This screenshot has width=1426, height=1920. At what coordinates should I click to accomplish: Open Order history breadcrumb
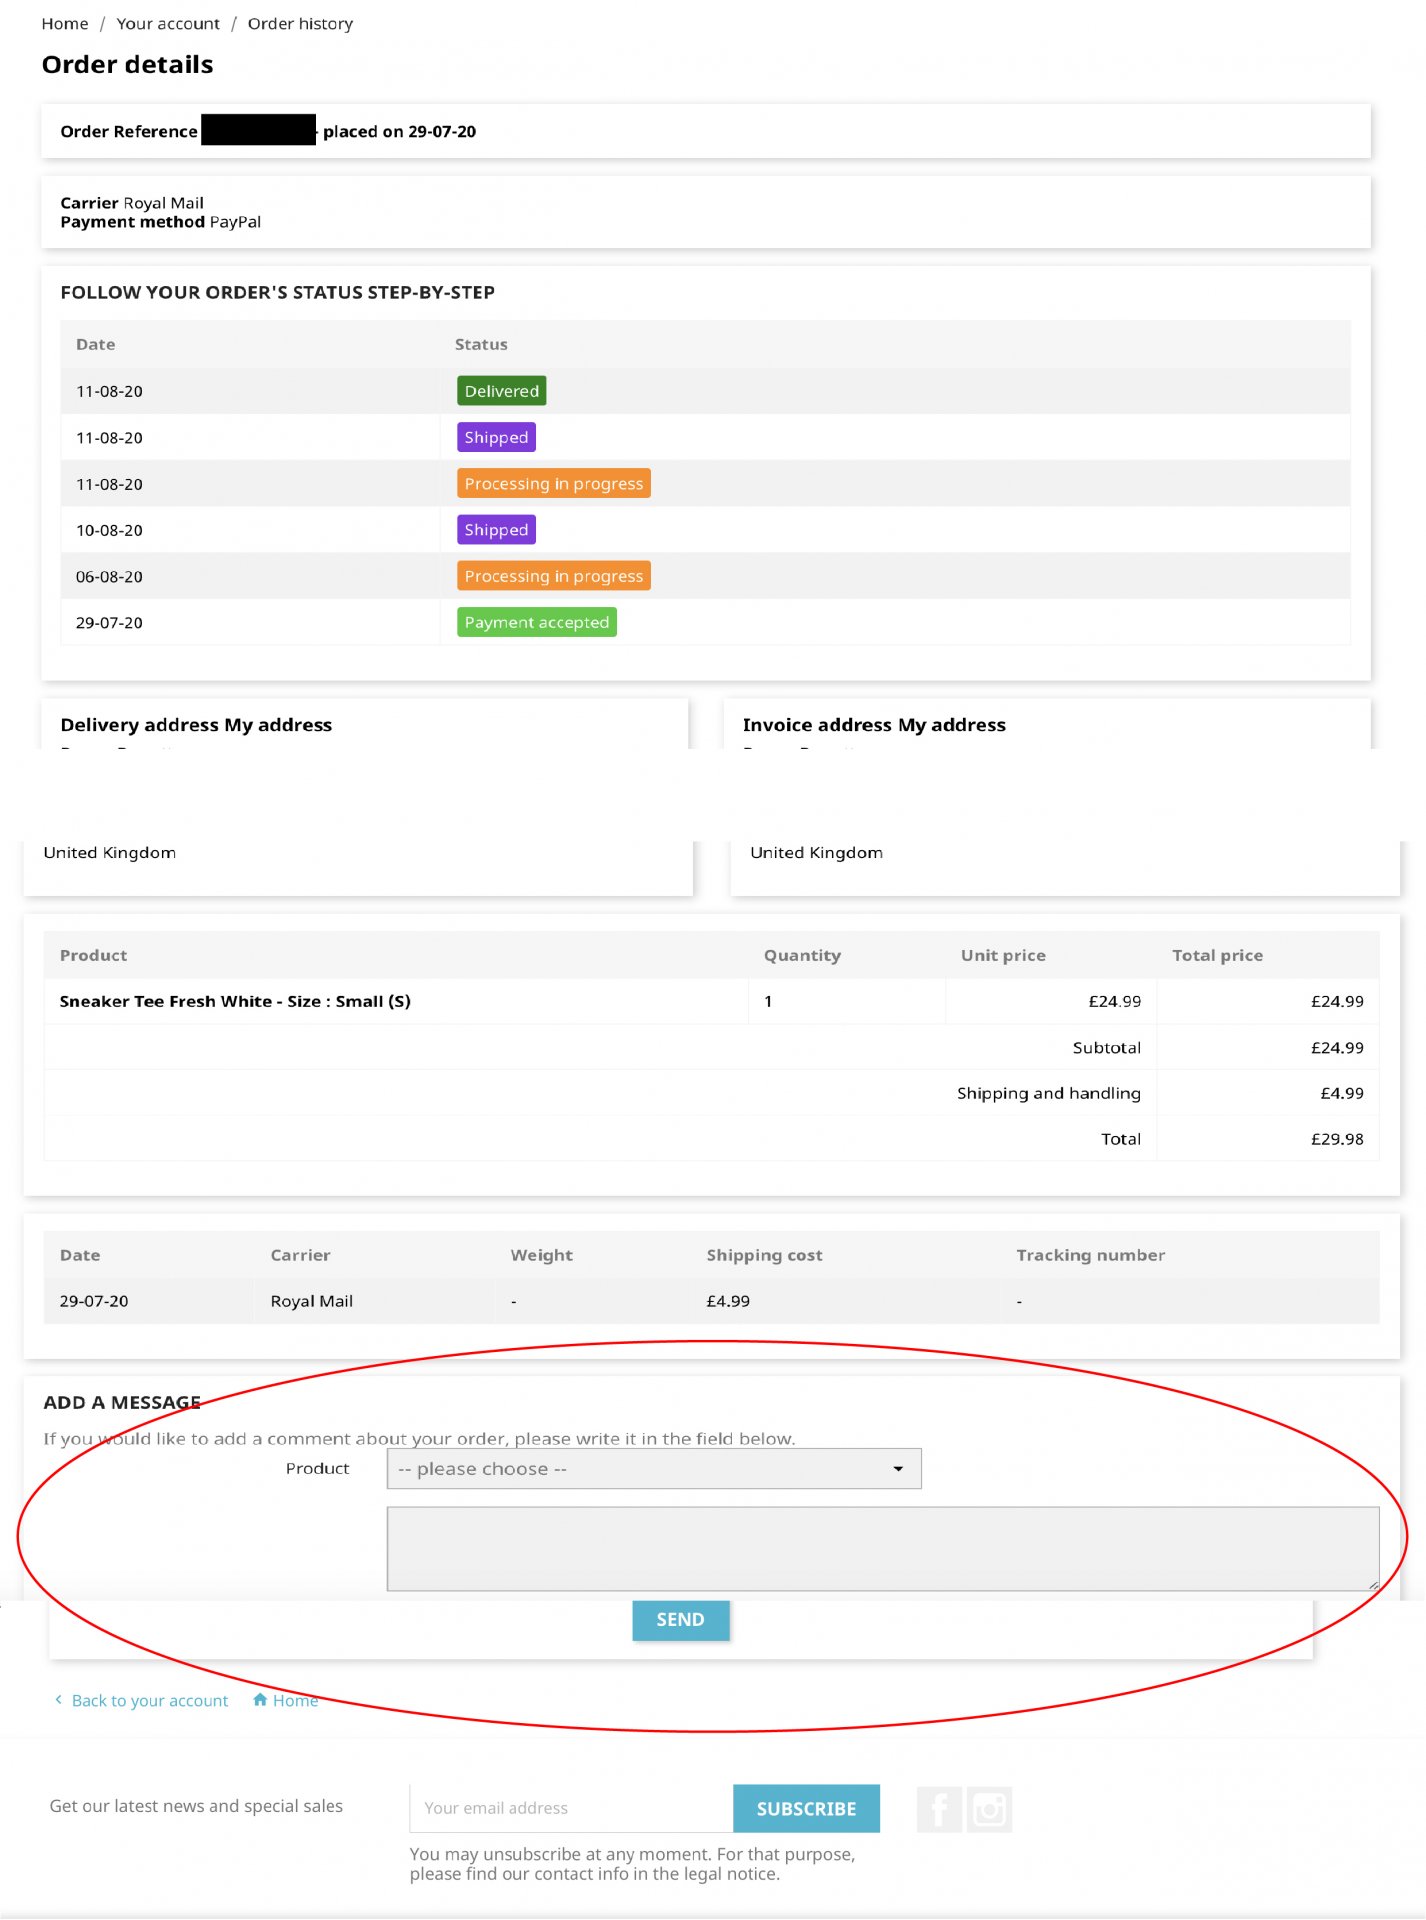tap(300, 24)
